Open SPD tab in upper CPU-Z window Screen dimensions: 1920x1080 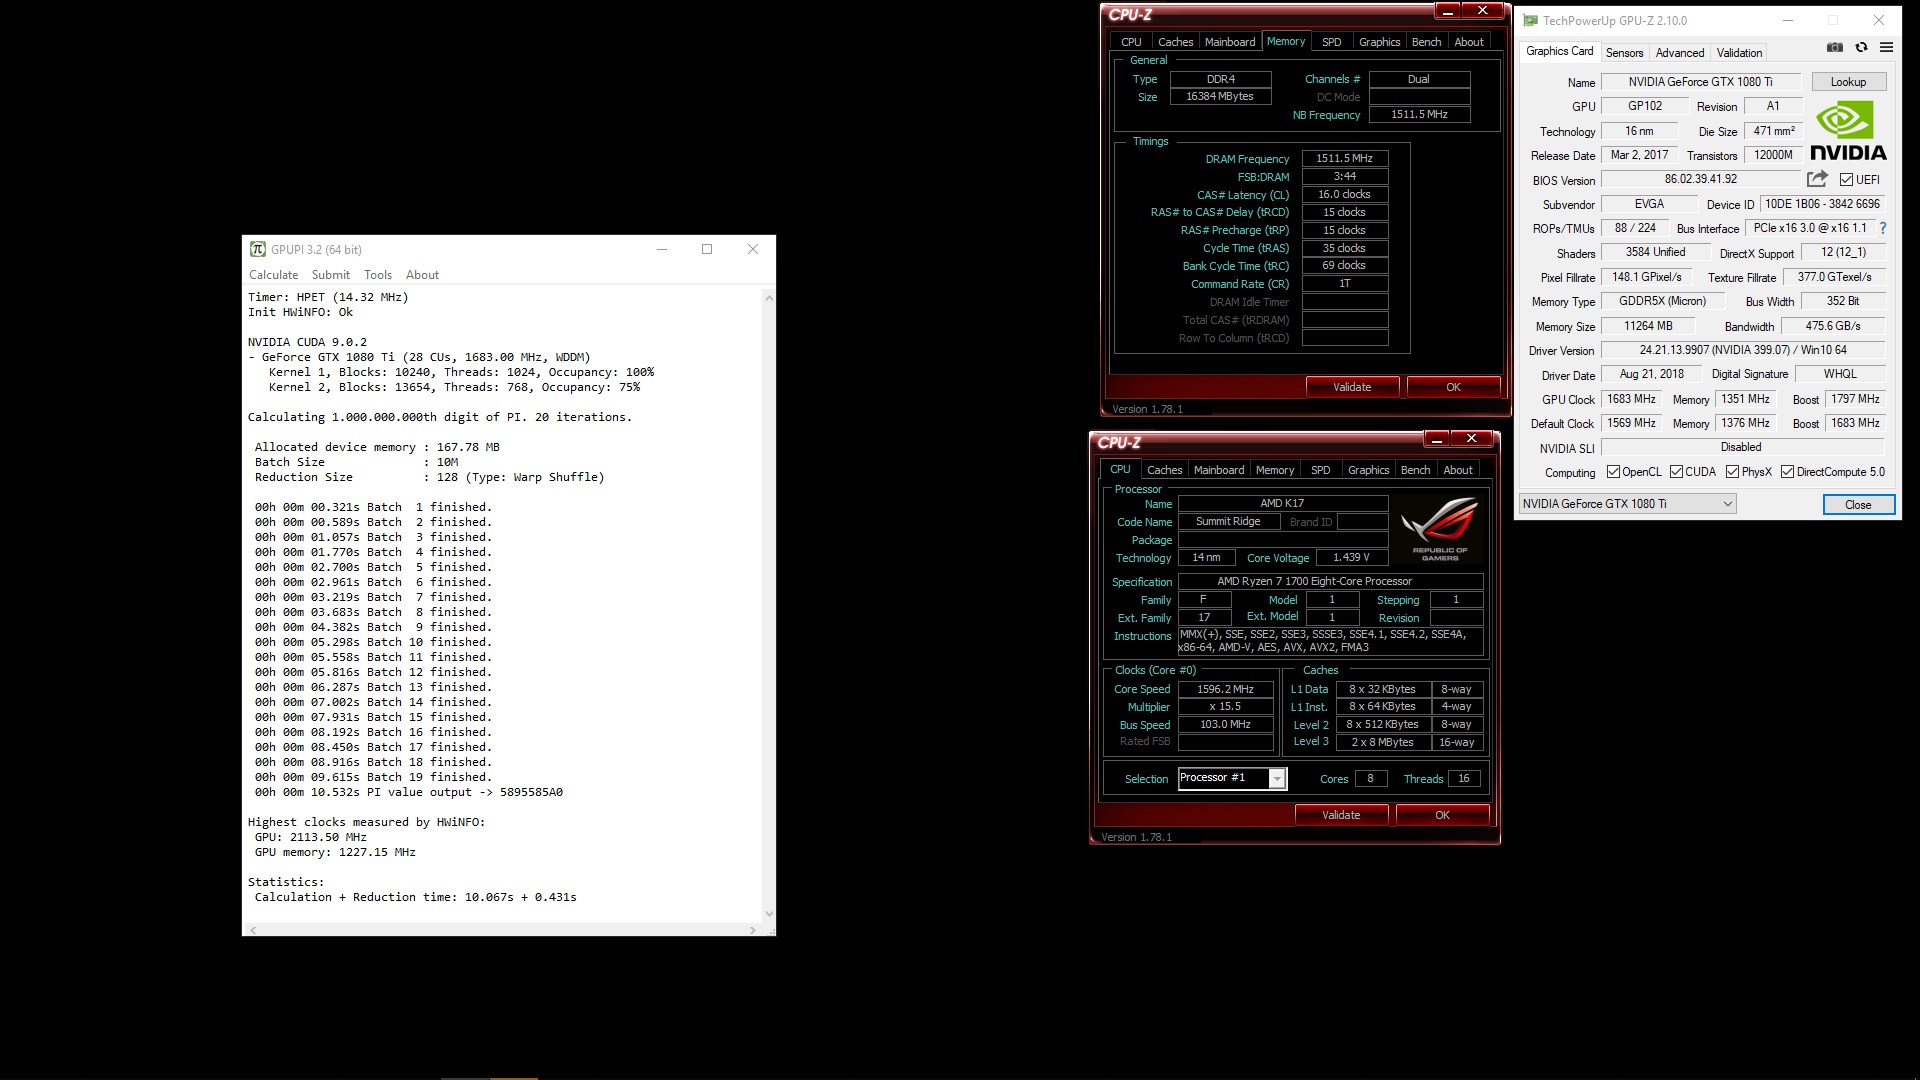(x=1331, y=42)
